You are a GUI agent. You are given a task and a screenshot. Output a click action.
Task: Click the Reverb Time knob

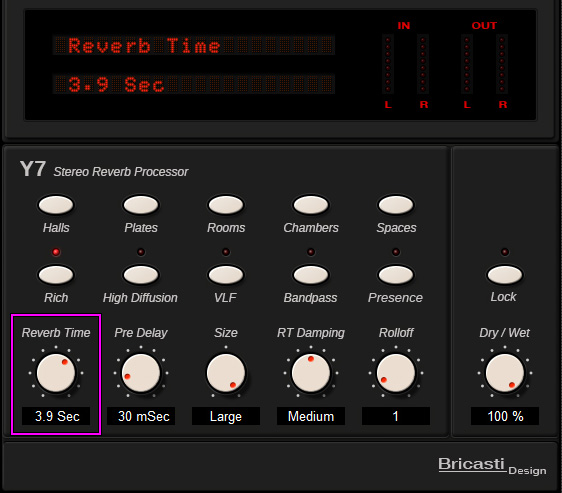click(x=56, y=373)
